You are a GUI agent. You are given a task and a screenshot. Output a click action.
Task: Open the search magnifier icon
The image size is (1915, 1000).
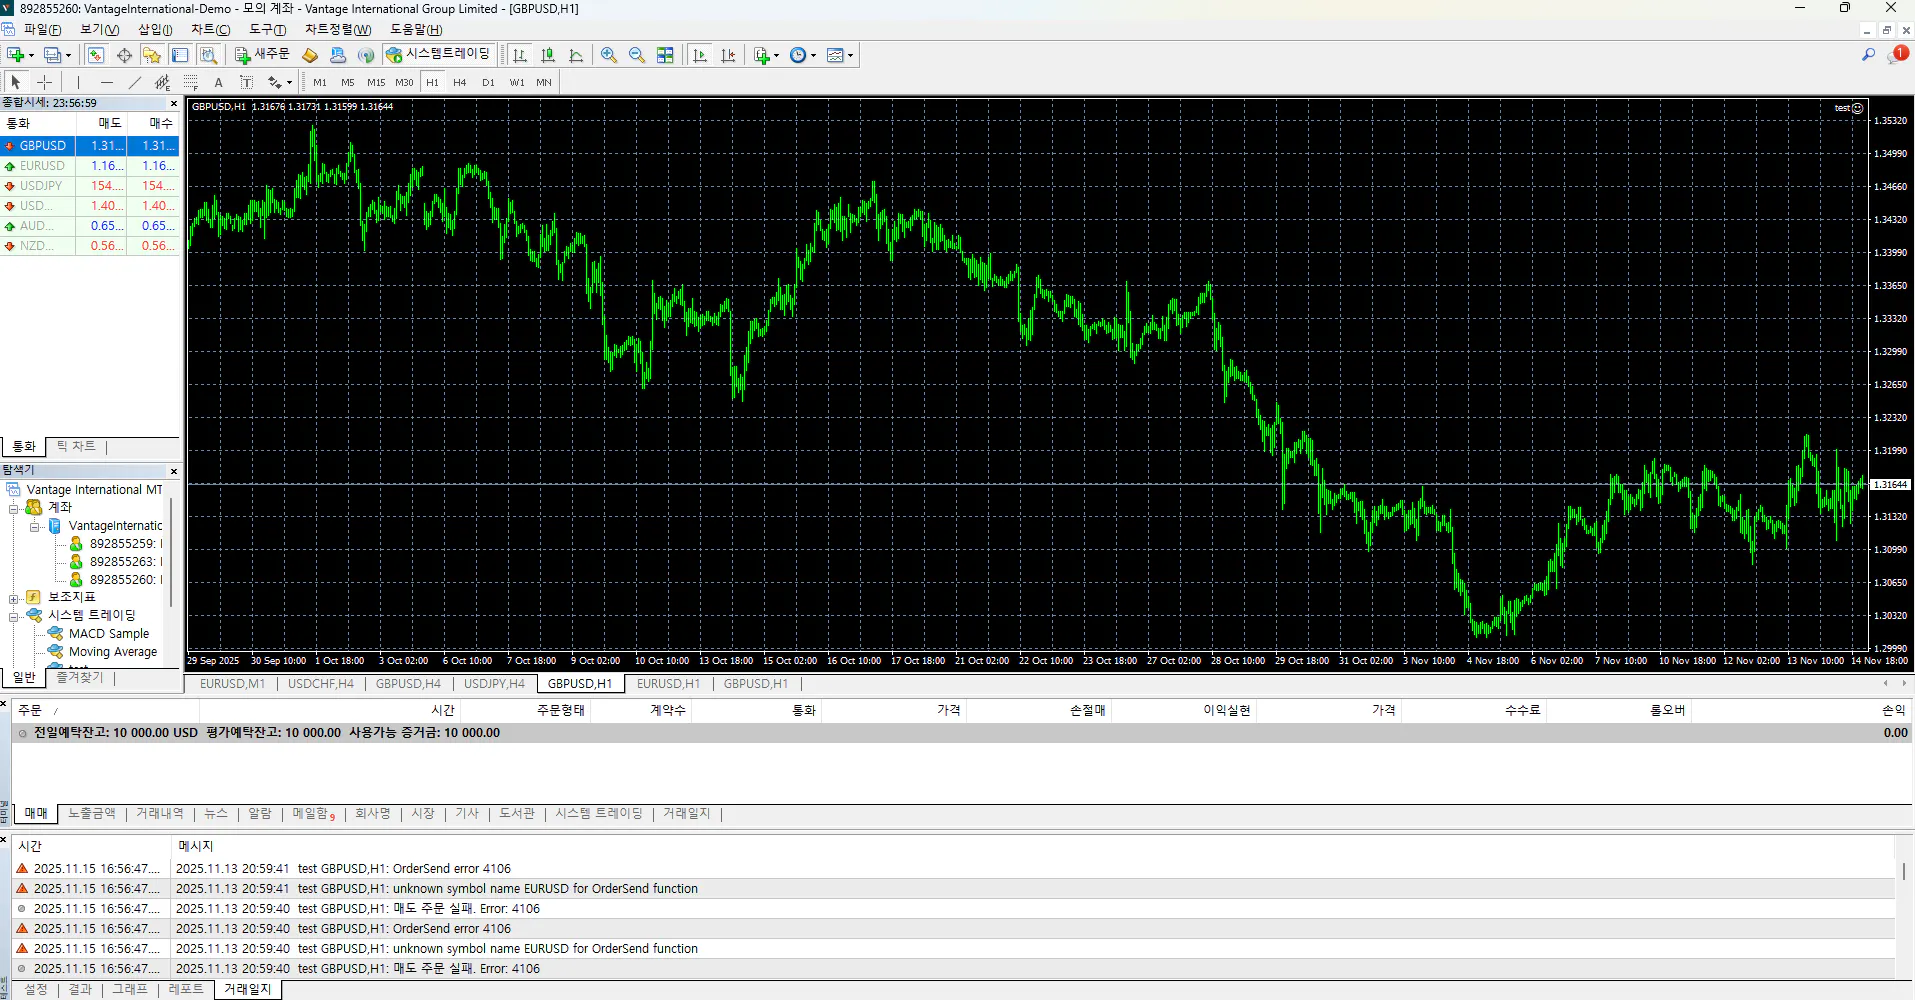(x=1867, y=55)
